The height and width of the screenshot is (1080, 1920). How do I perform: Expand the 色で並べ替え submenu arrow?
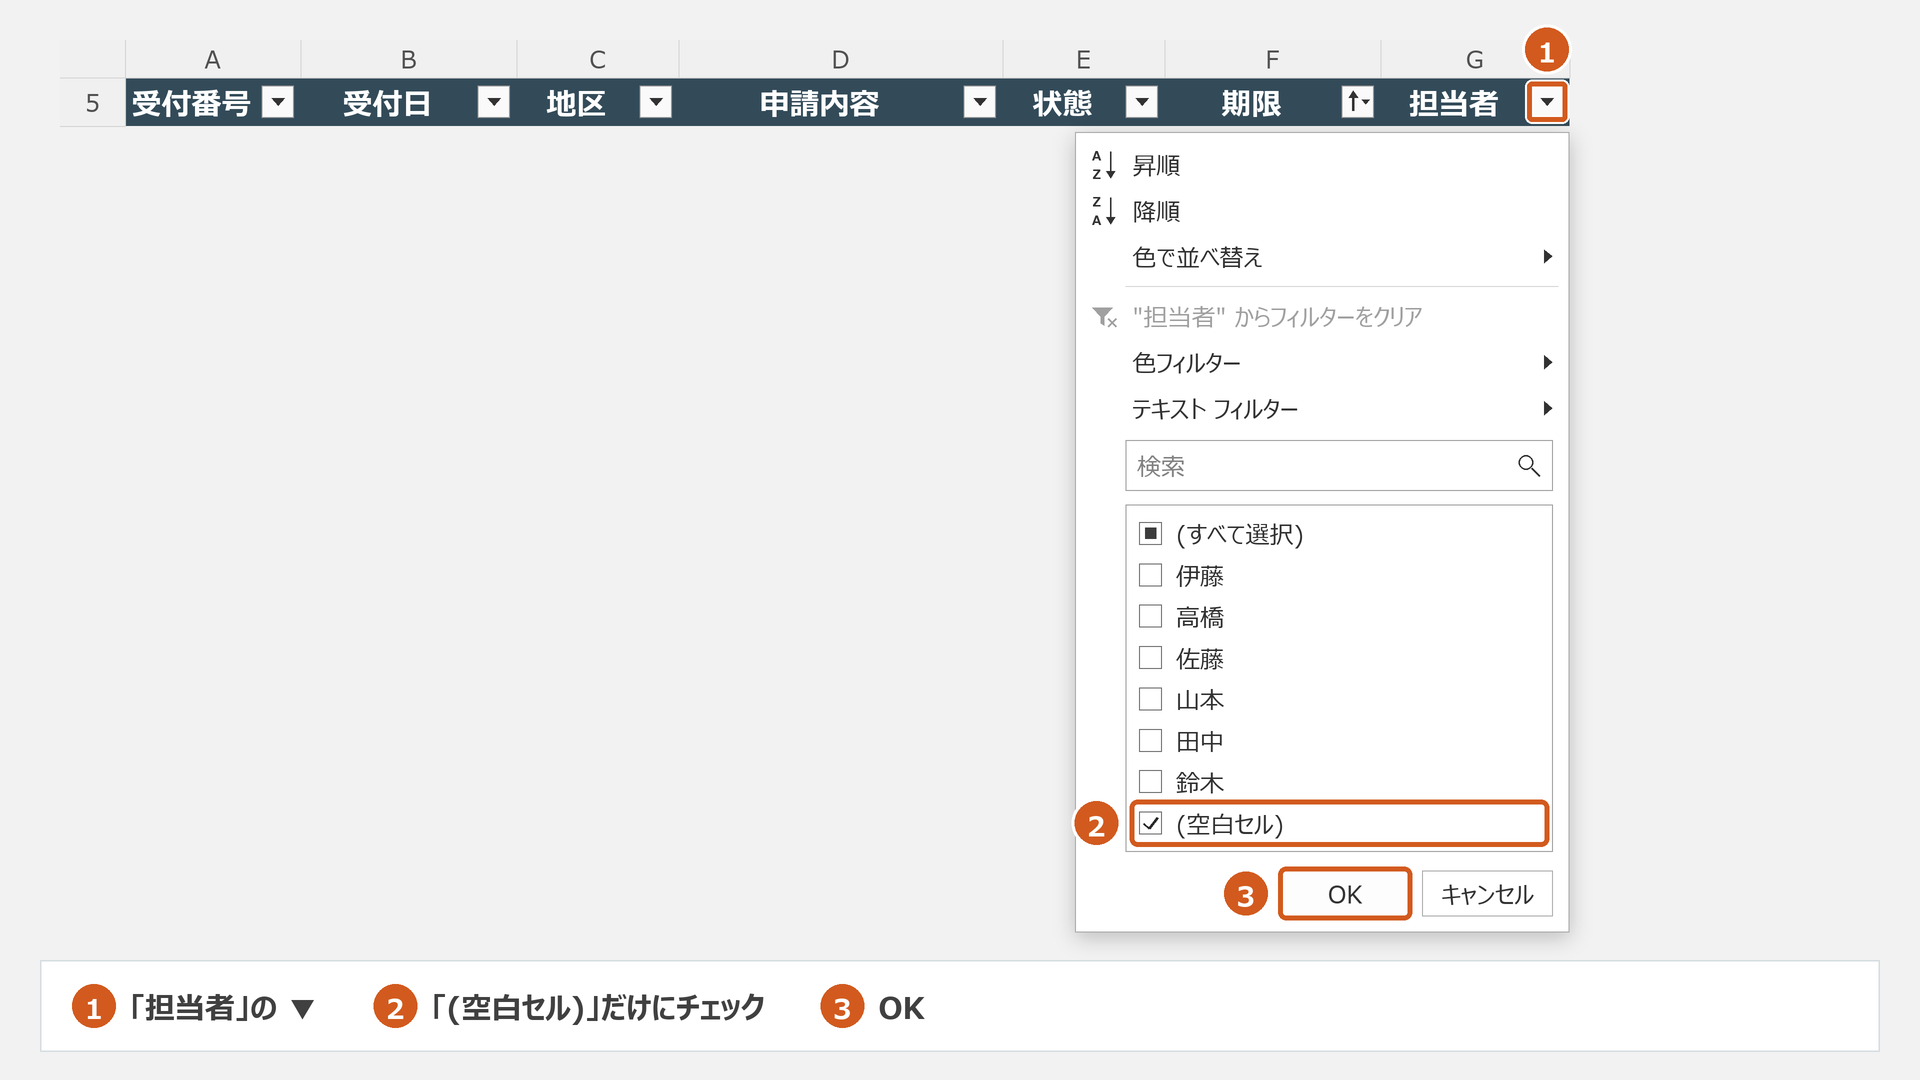1547,257
